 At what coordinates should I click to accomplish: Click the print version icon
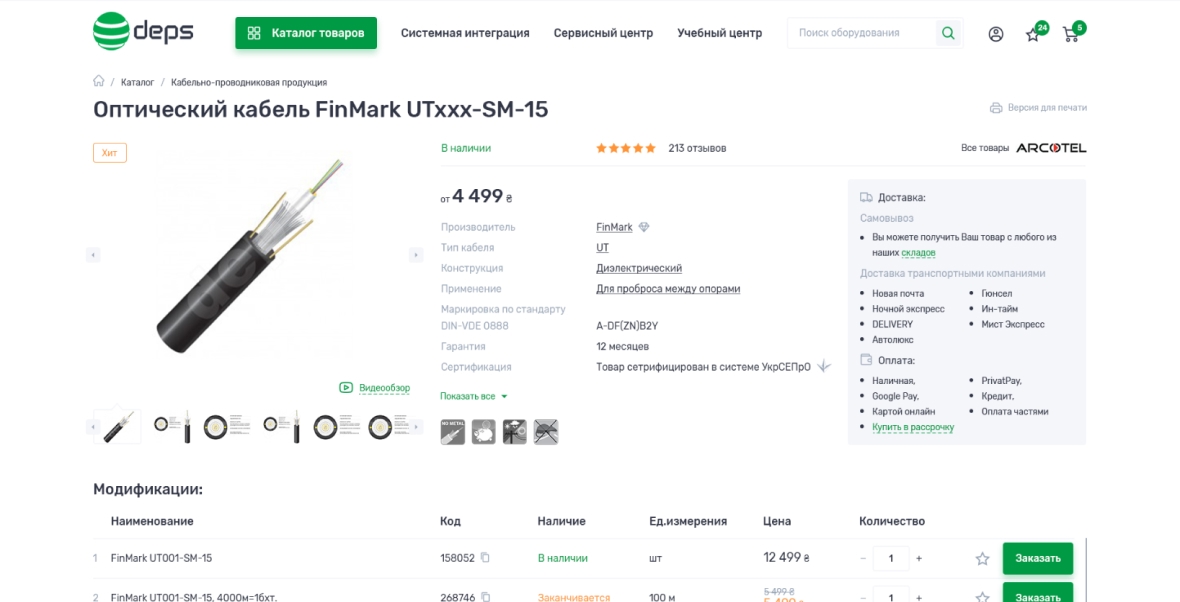pos(996,108)
